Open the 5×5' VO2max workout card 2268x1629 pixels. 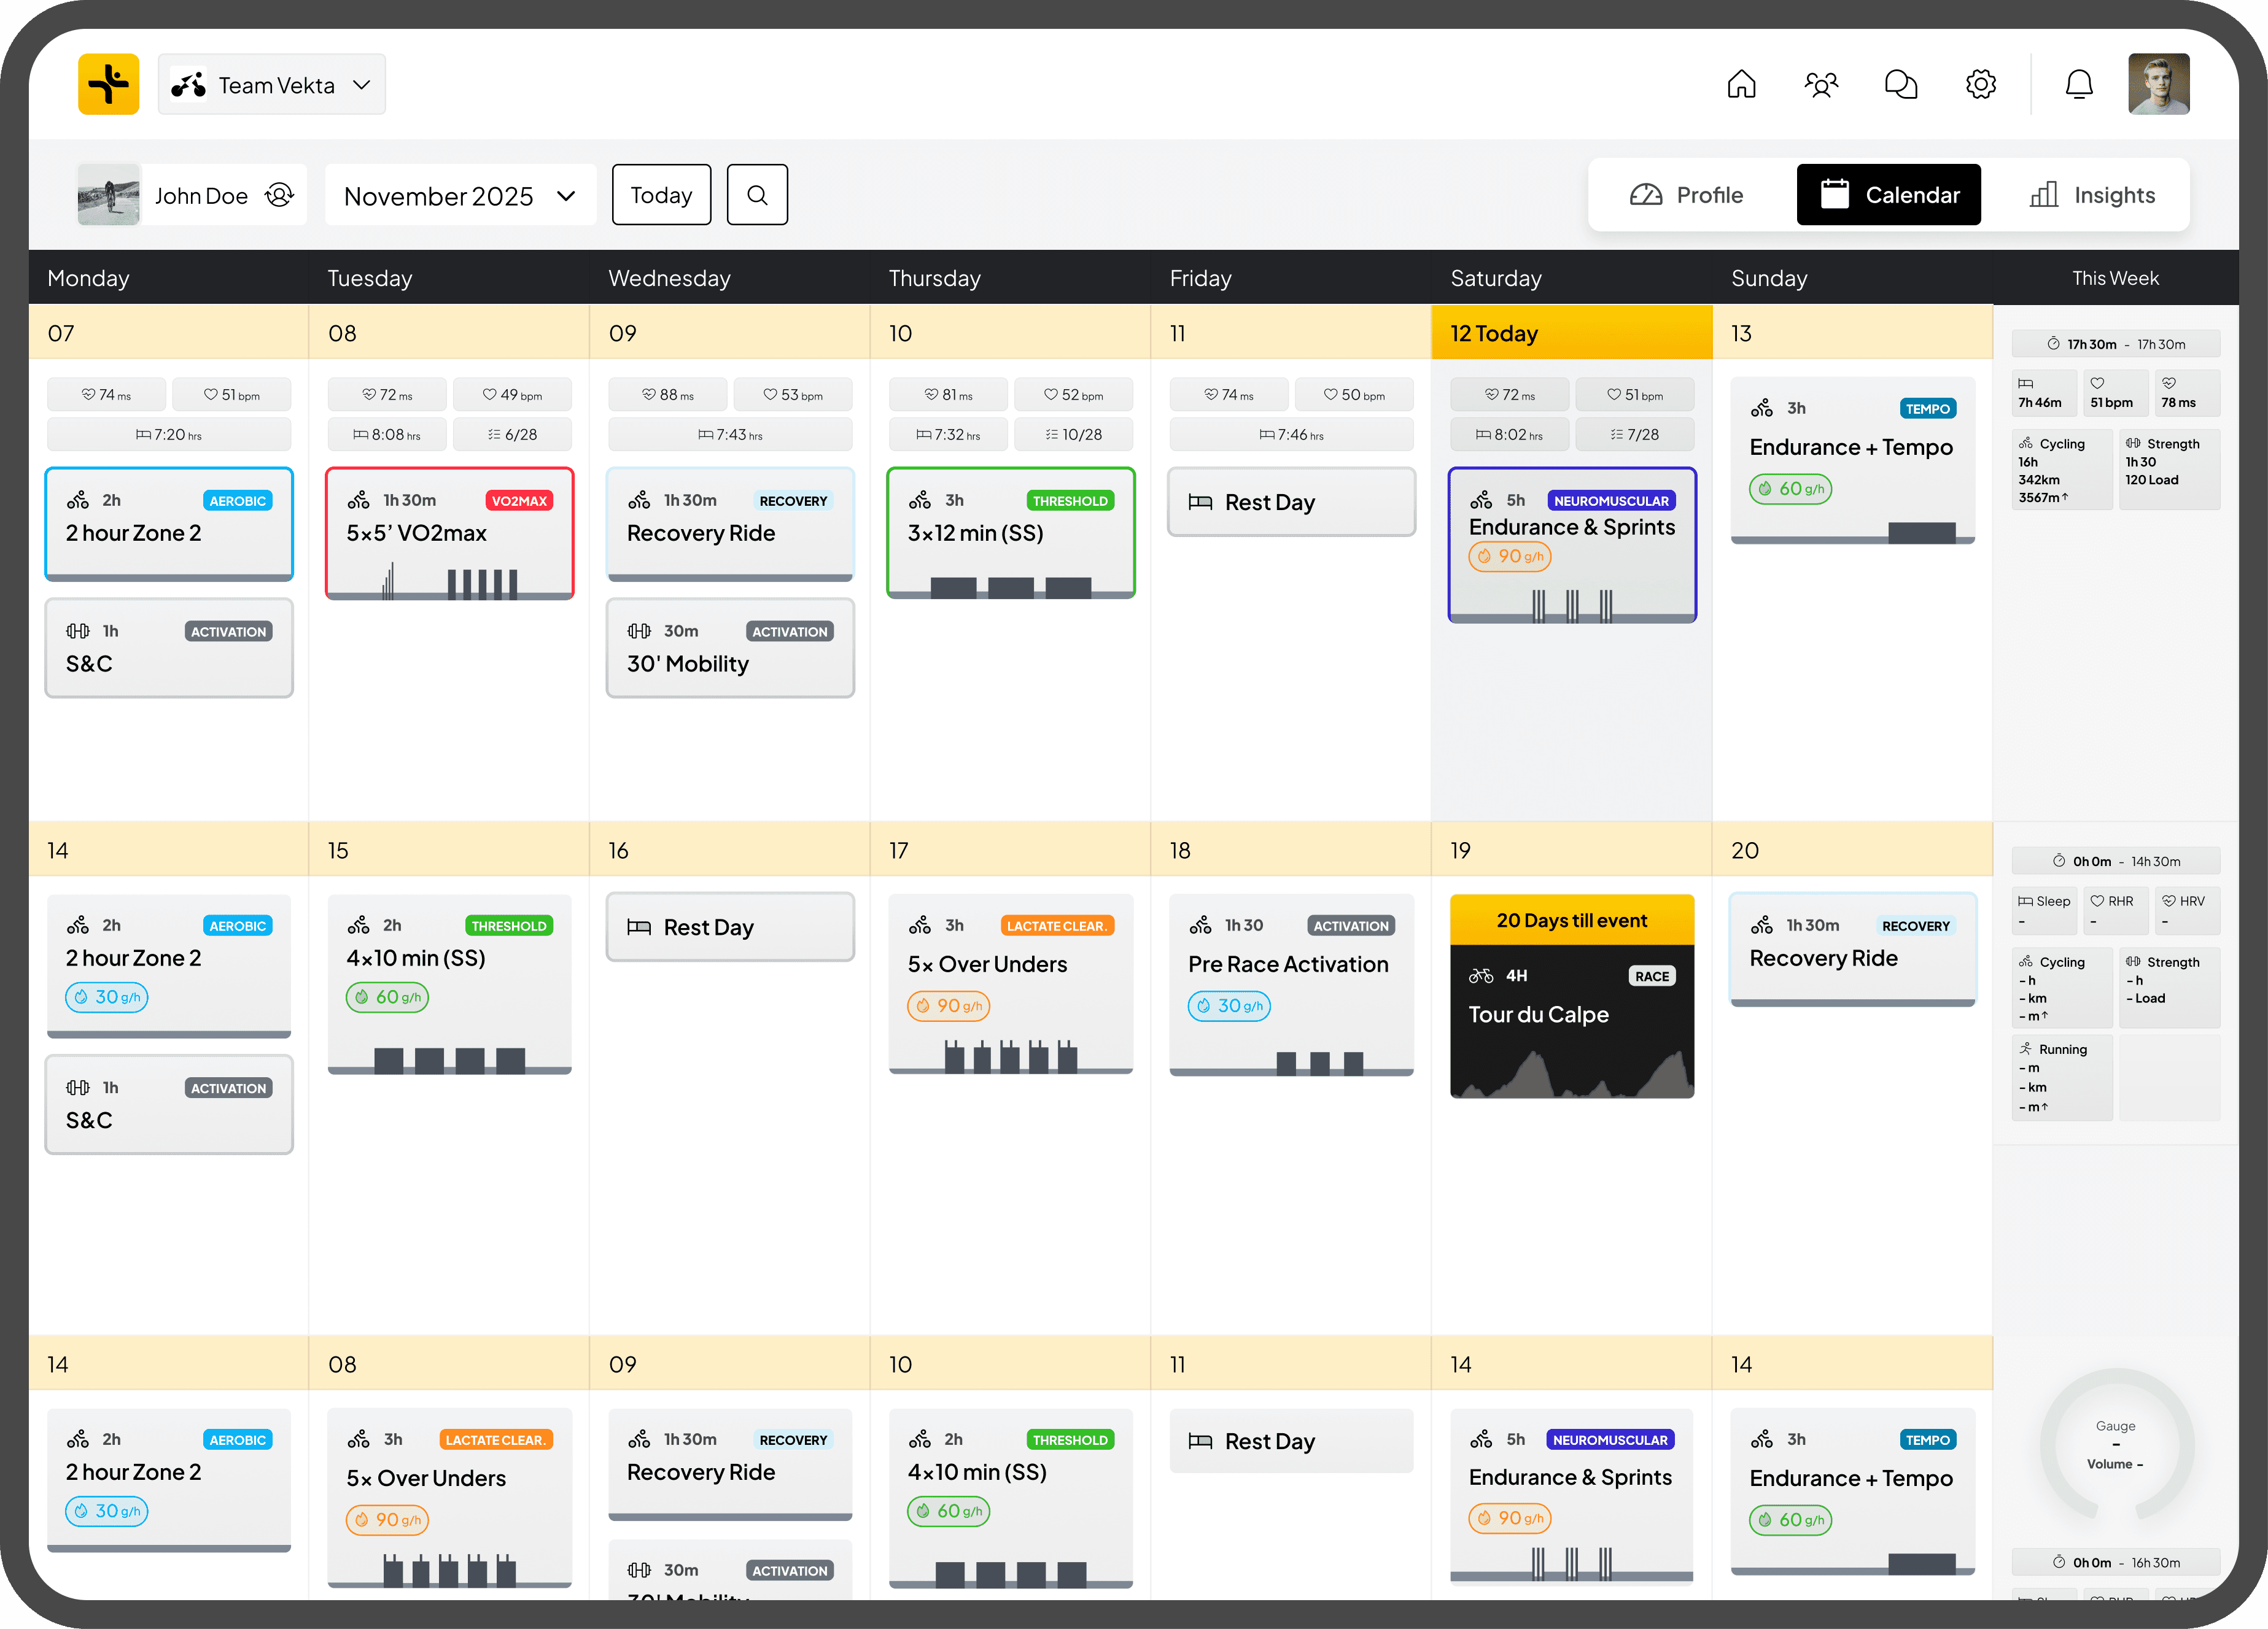point(449,533)
